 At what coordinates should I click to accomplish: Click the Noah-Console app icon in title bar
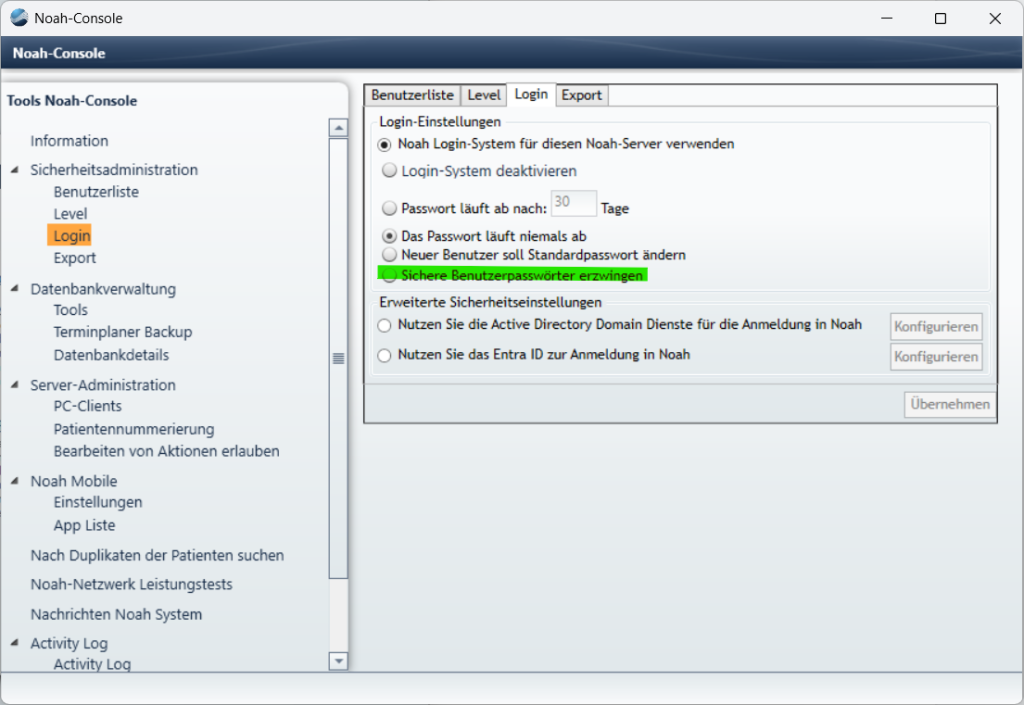pos(19,18)
